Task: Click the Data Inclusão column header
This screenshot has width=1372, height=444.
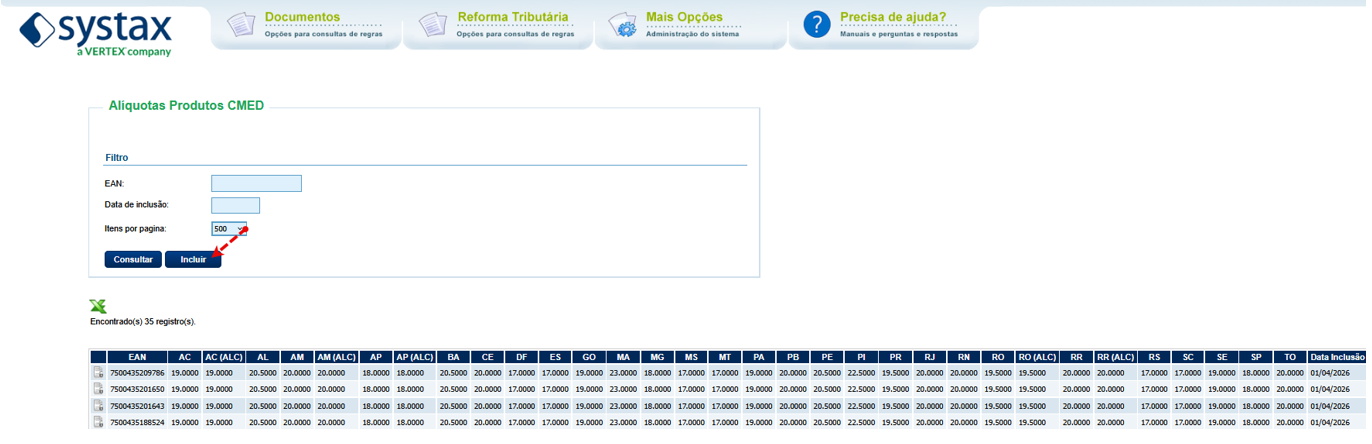Action: click(x=1337, y=357)
